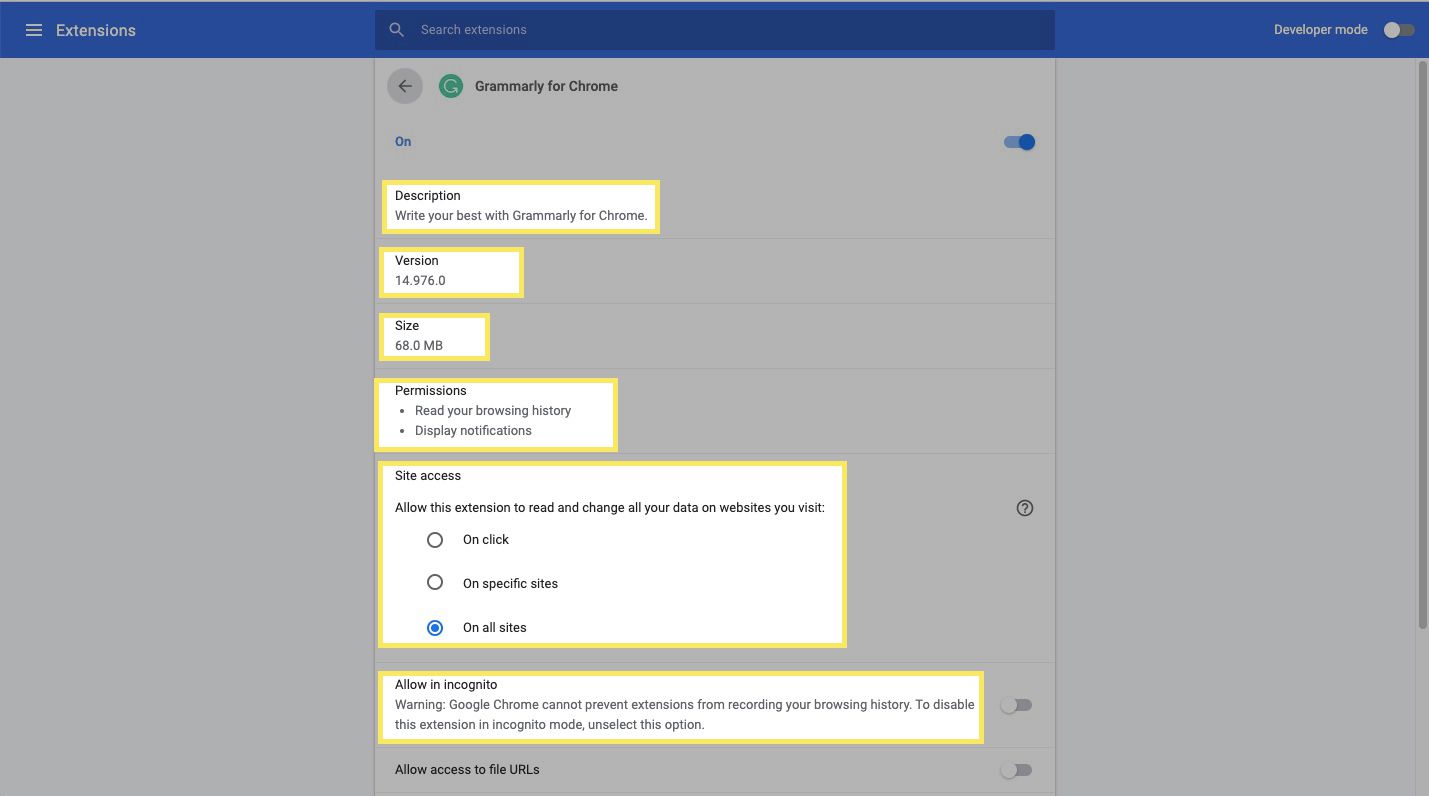Click Display notifications permission
The width and height of the screenshot is (1429, 796).
473,430
